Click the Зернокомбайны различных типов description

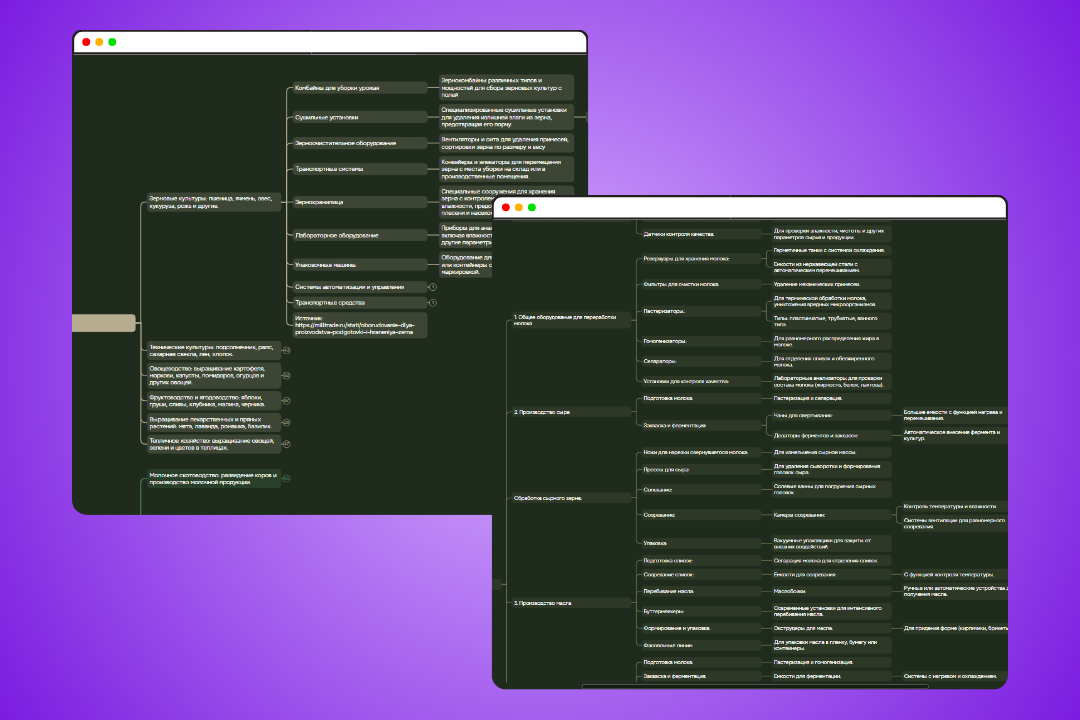pos(506,88)
